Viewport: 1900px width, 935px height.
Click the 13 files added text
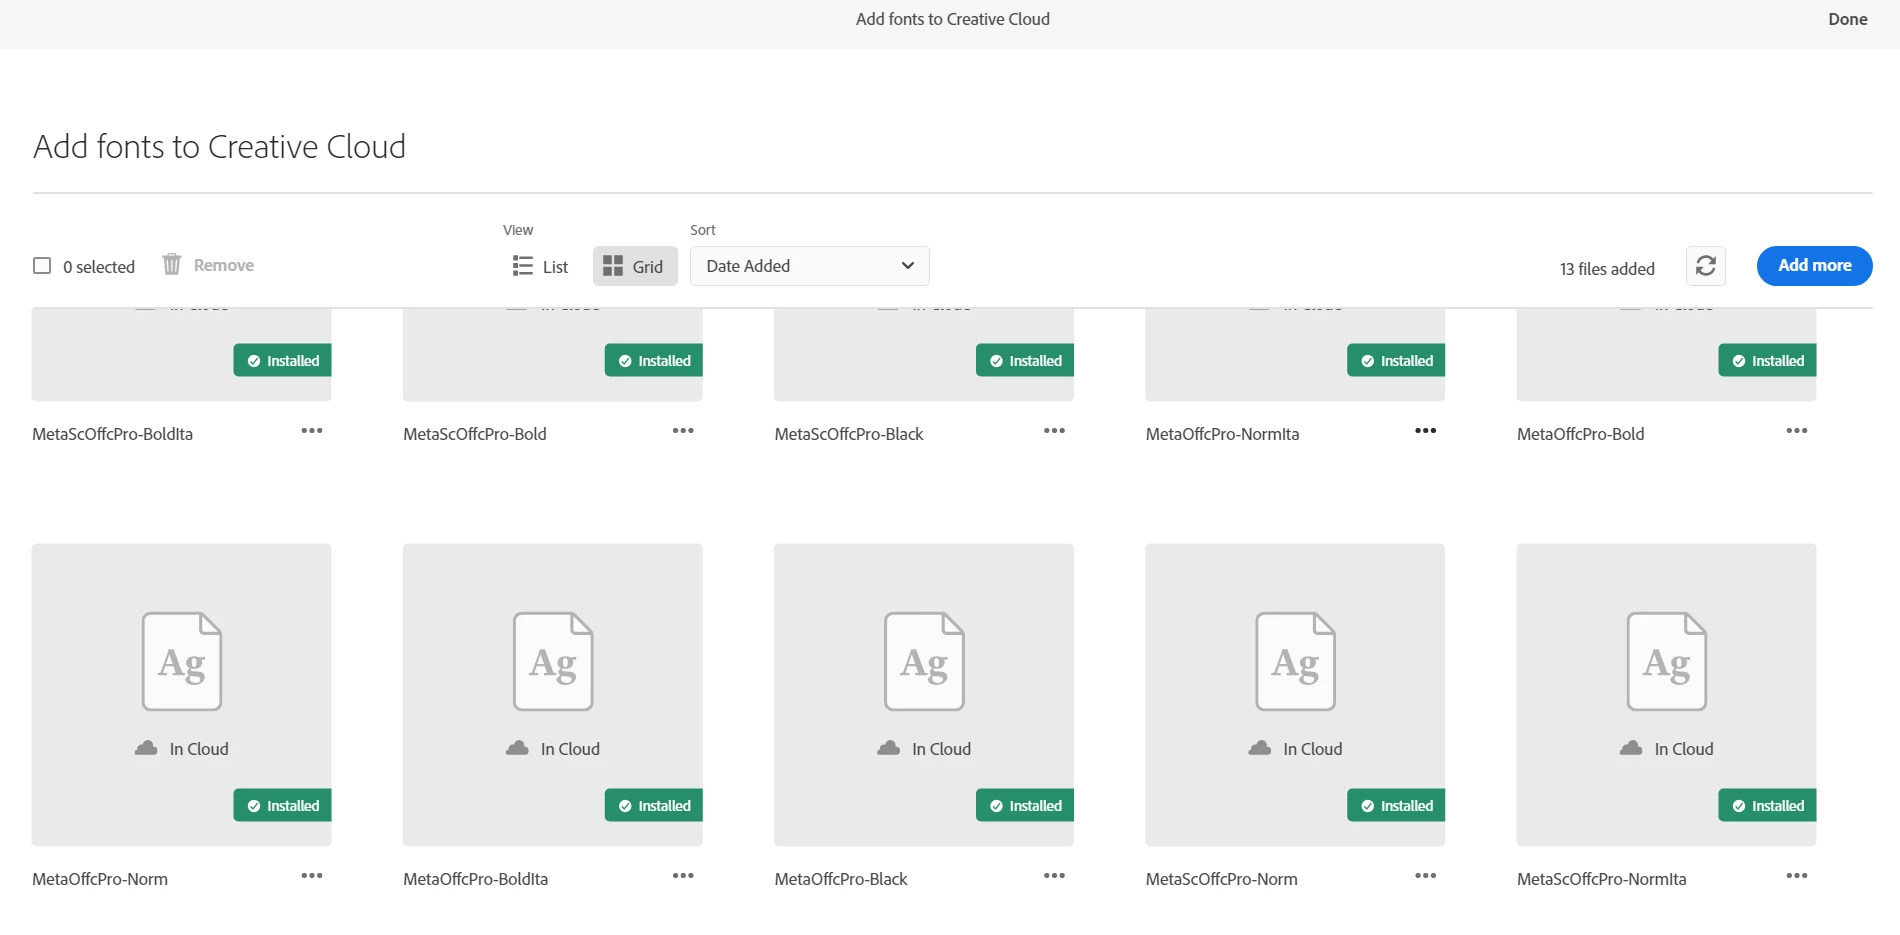1607,269
